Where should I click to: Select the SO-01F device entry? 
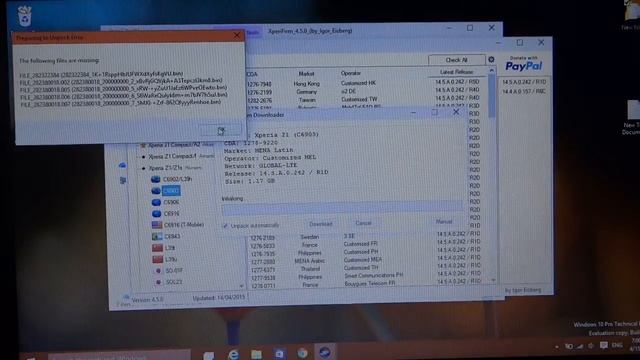(169, 270)
